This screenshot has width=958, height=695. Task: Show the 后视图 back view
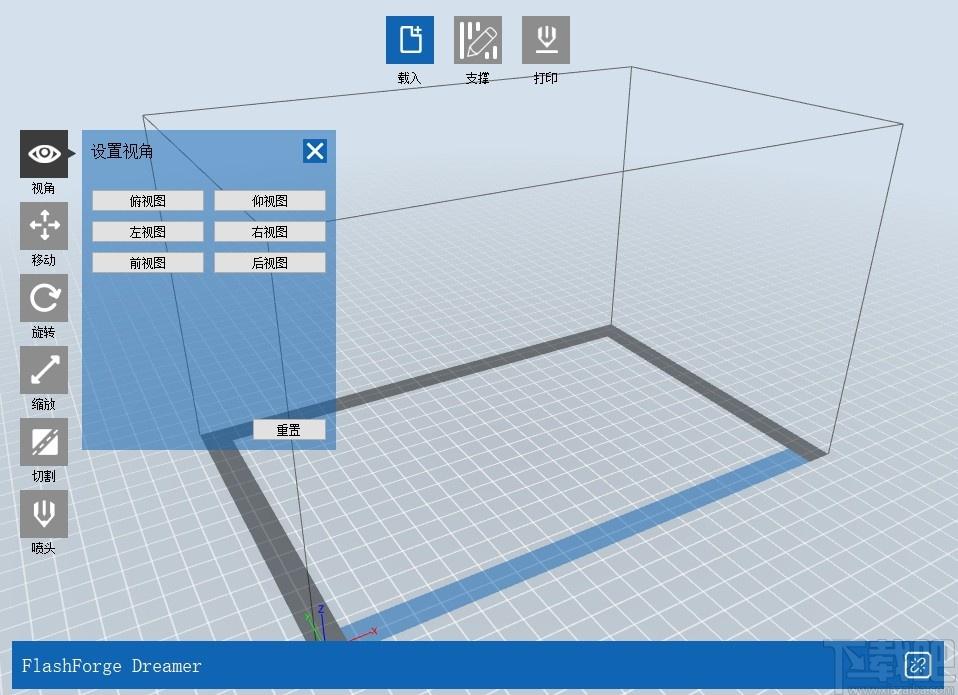tap(269, 263)
